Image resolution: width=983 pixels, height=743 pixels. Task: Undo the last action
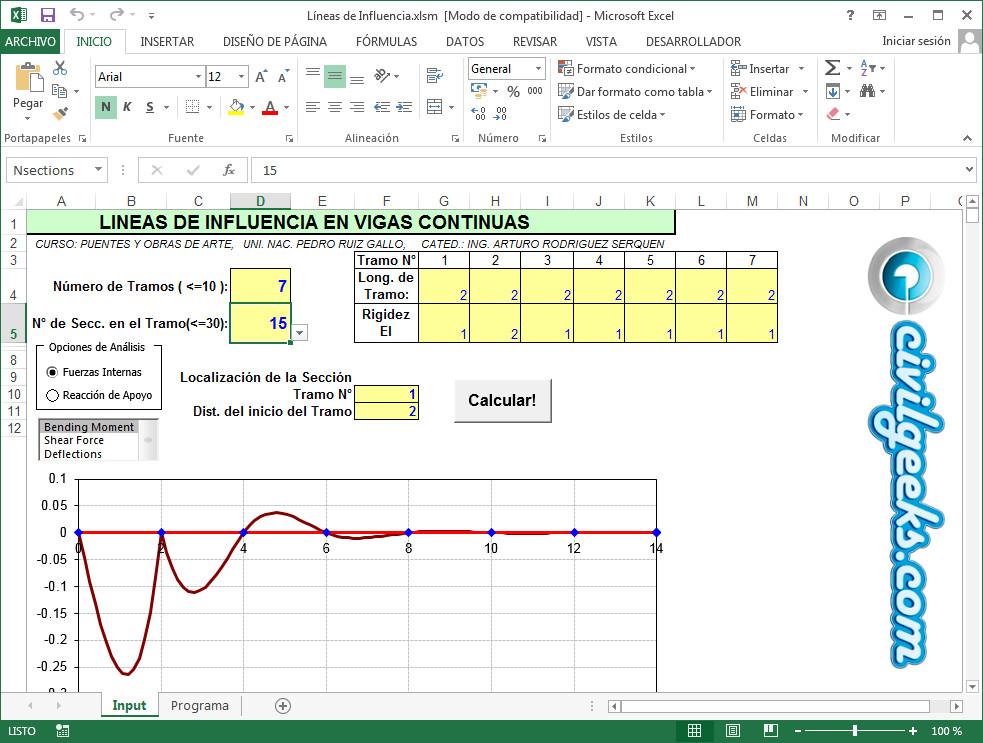tap(76, 15)
